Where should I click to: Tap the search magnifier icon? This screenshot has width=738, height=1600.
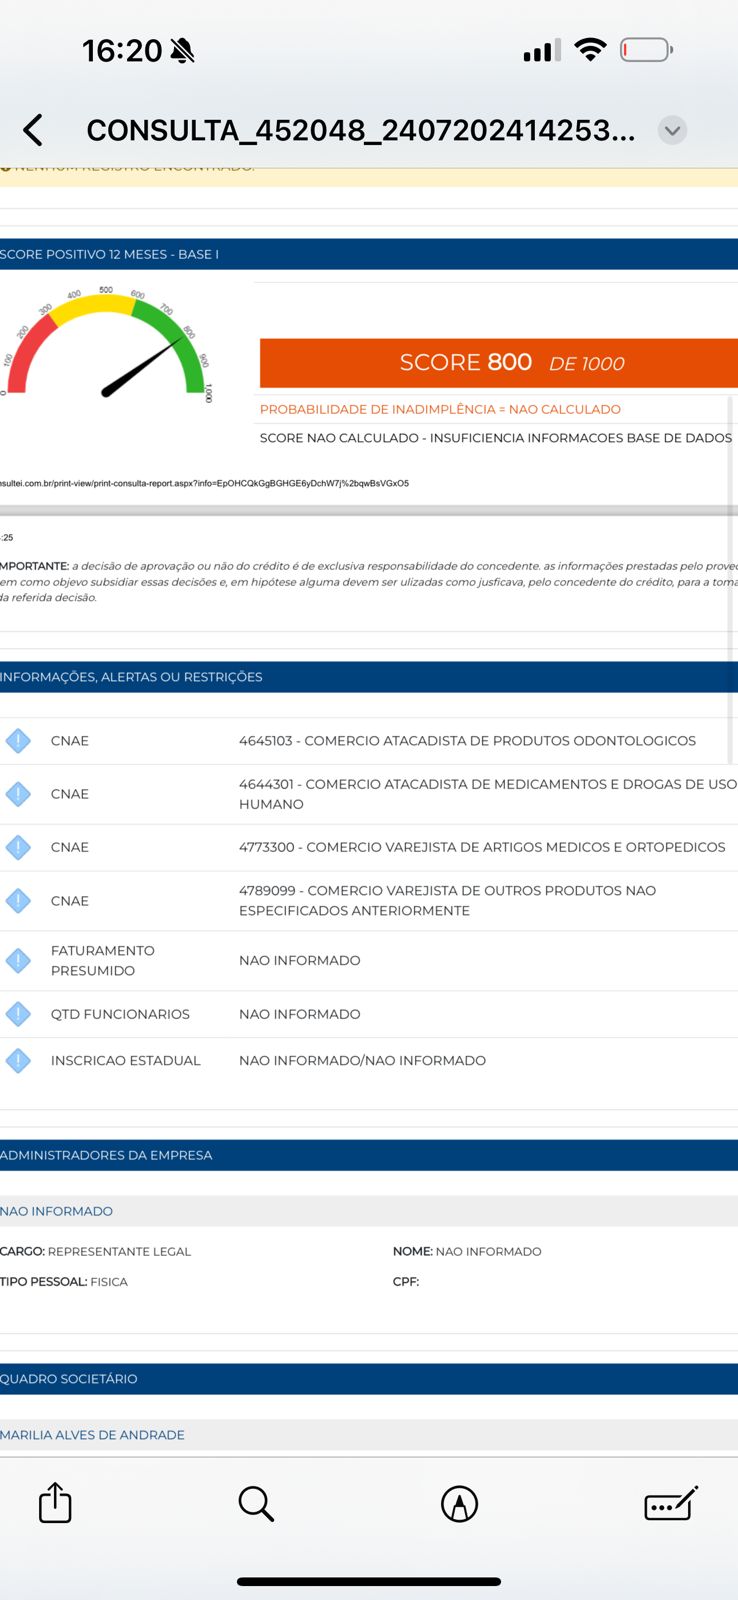[256, 1504]
